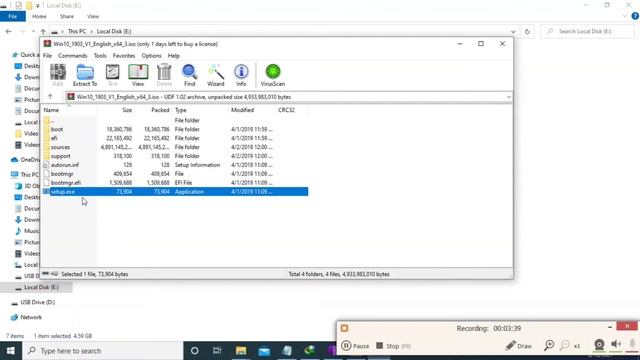Select the autorun.inf file
The width and height of the screenshot is (640, 360).
tap(175, 165)
